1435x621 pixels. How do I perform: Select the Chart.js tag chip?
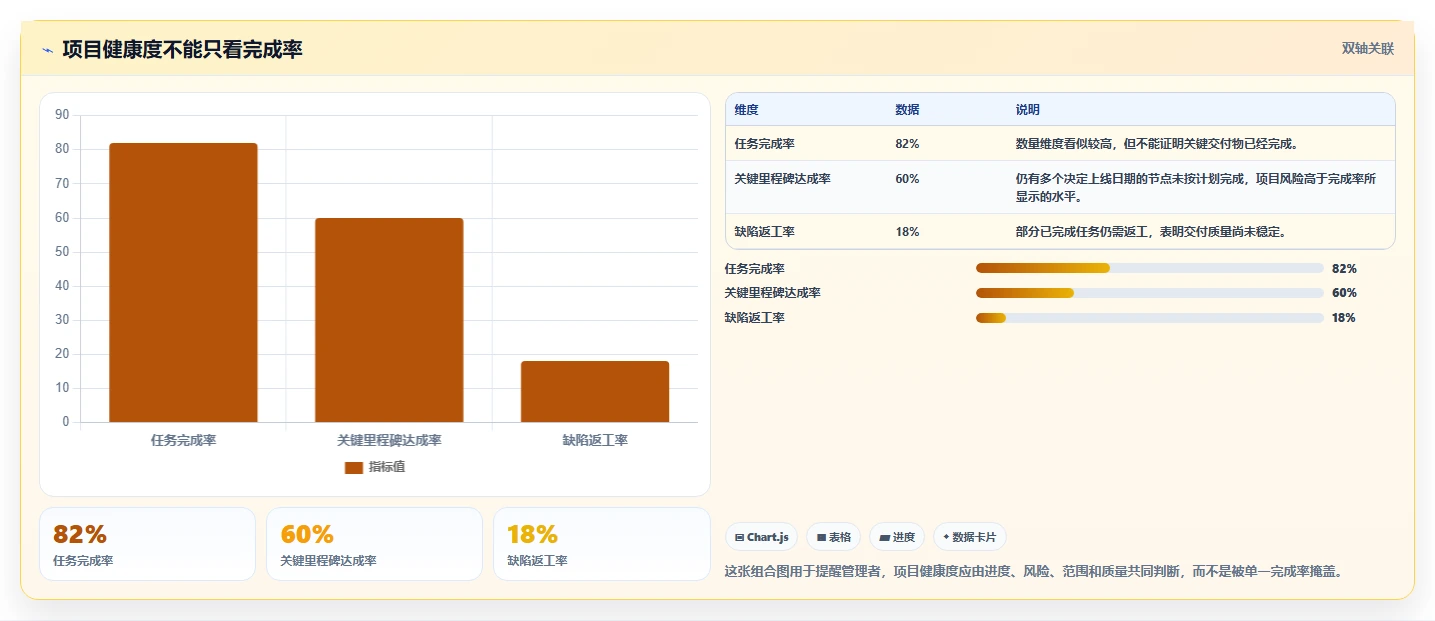[x=761, y=537]
